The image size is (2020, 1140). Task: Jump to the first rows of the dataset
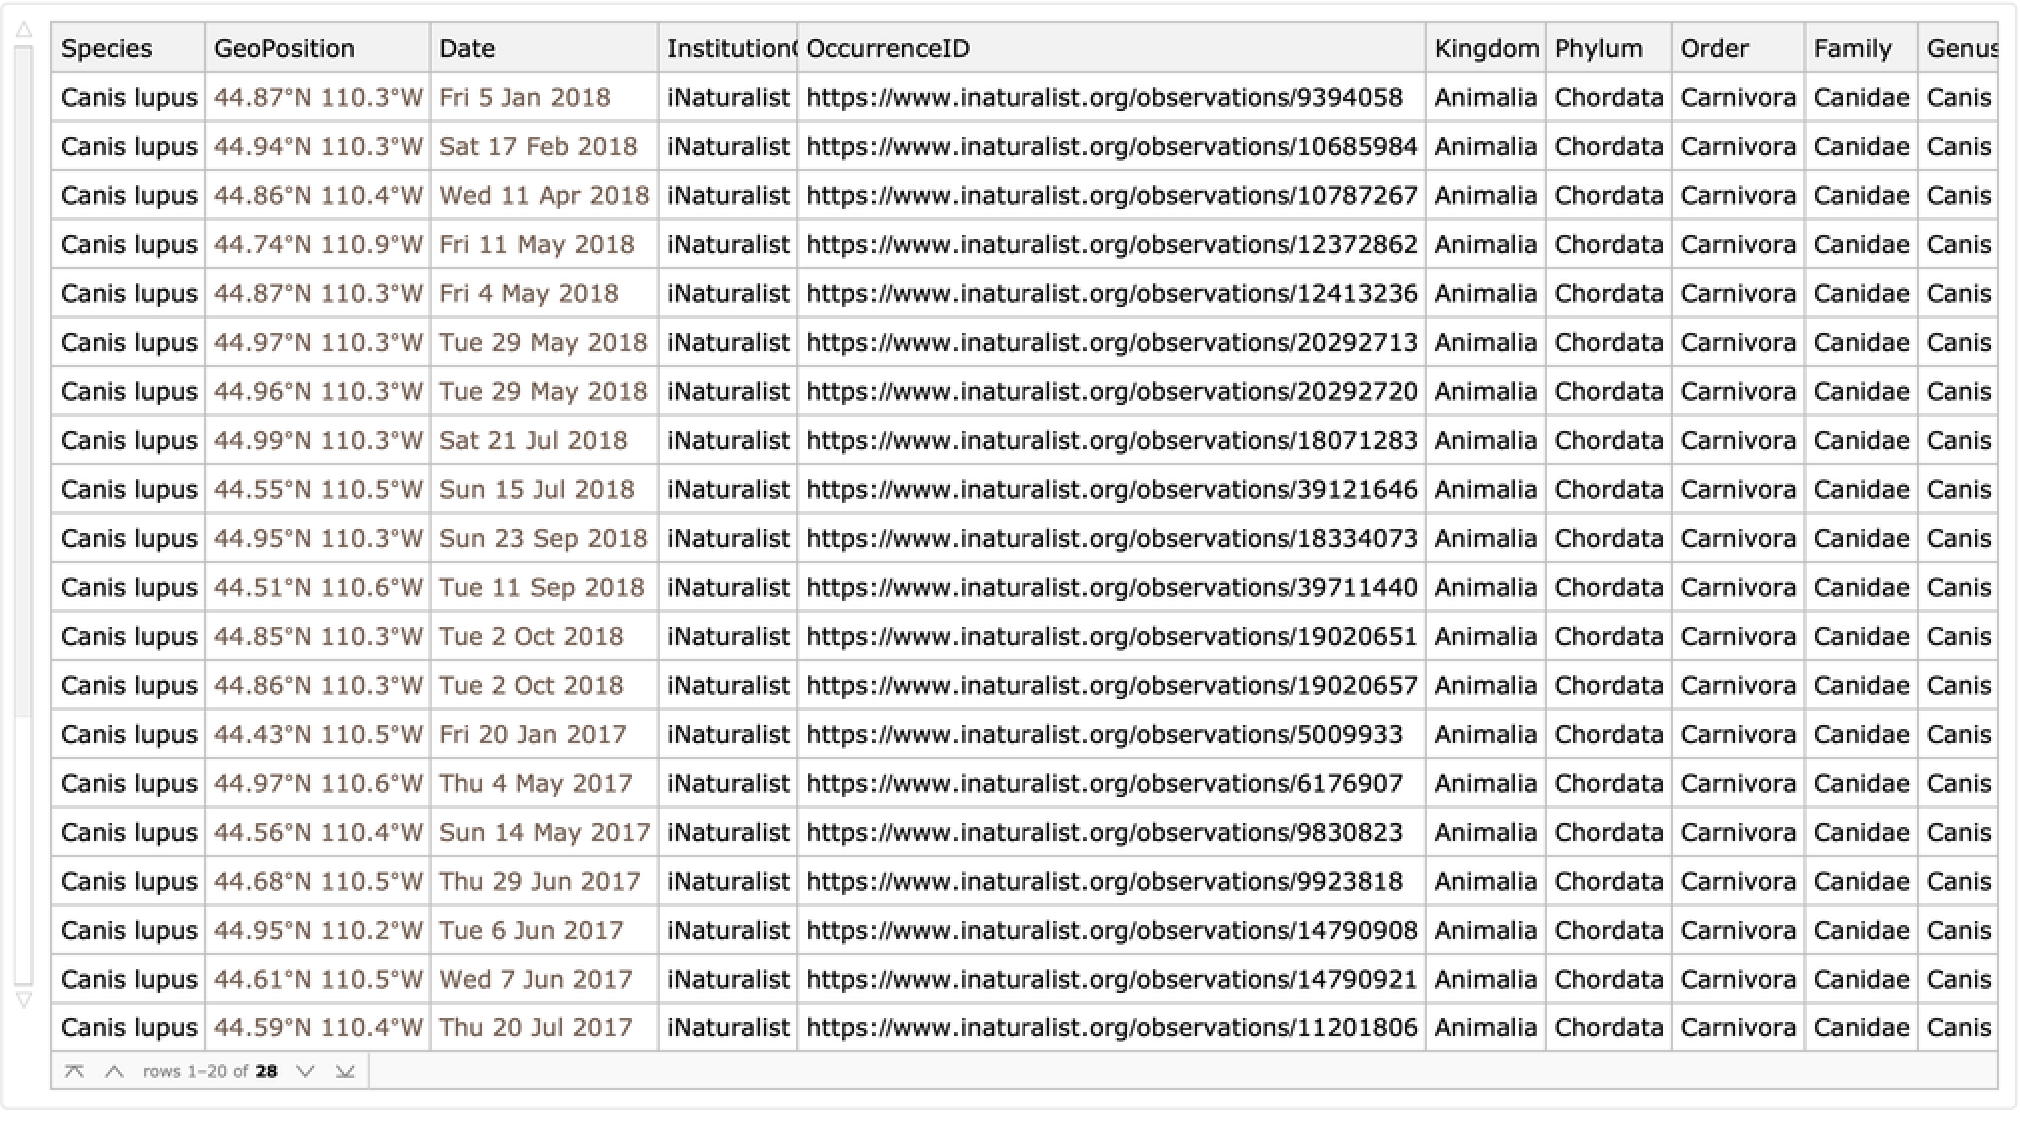click(x=74, y=1072)
